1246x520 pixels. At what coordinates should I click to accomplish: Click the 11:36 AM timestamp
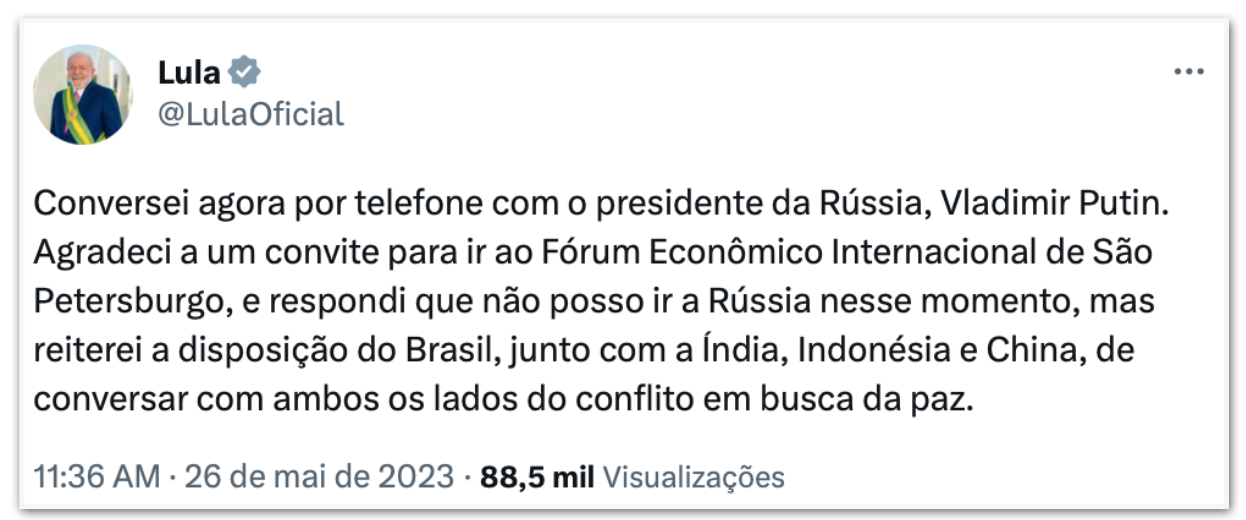point(96,477)
